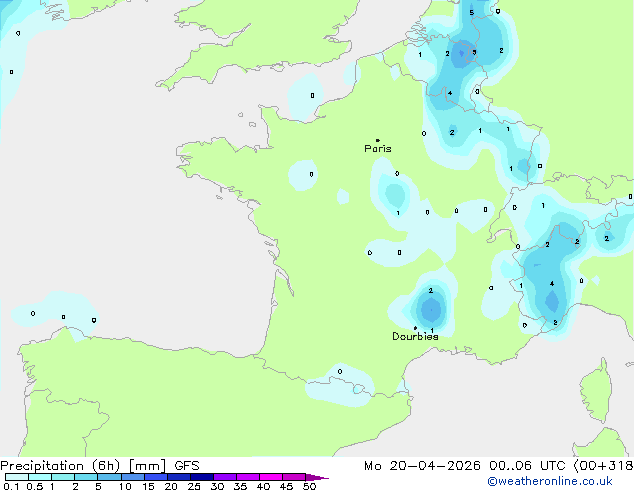634x490 pixels.
Task: Pick the 30–35 mm purple legend swatch
Action: pyautogui.click(x=225, y=477)
